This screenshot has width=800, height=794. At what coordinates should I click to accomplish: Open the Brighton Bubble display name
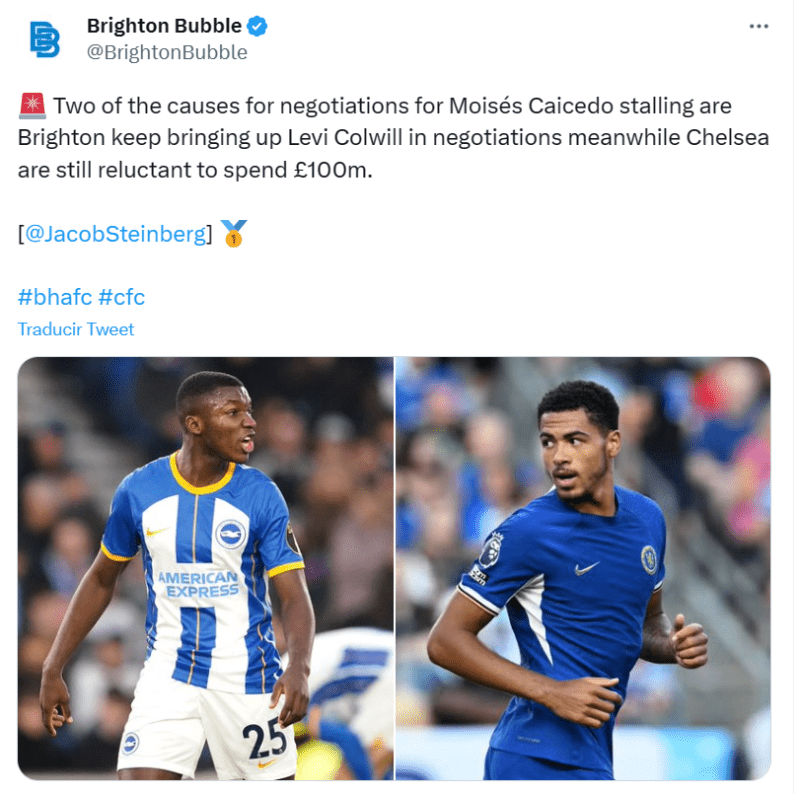[164, 26]
